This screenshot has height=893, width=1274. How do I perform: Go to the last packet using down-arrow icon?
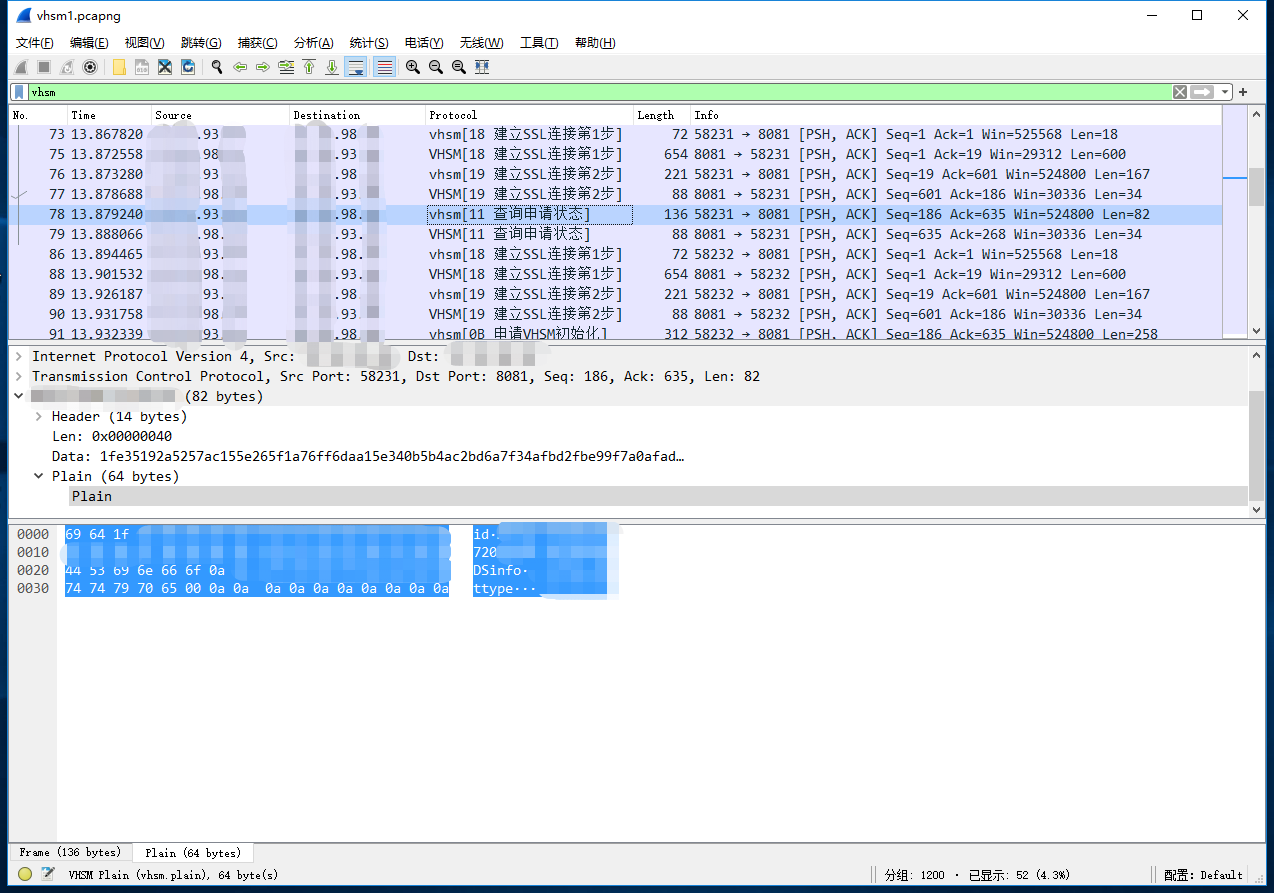(332, 67)
